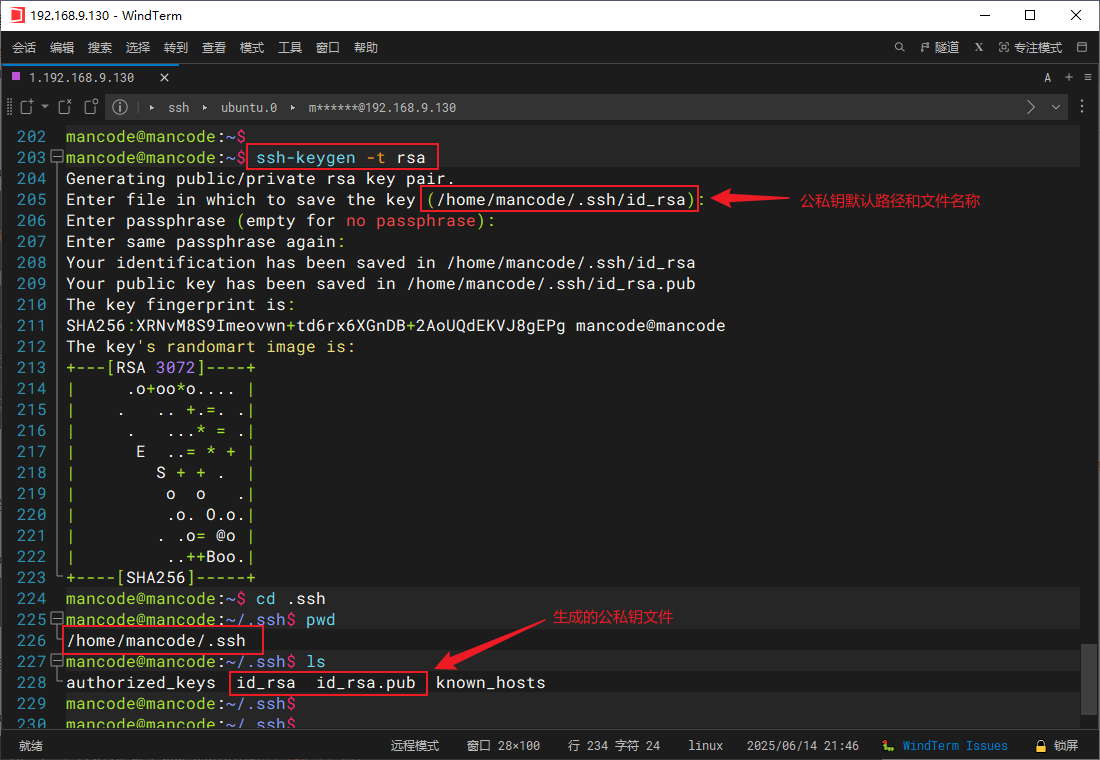1100x760 pixels.
Task: Click the magnifier search icon
Action: tap(899, 47)
